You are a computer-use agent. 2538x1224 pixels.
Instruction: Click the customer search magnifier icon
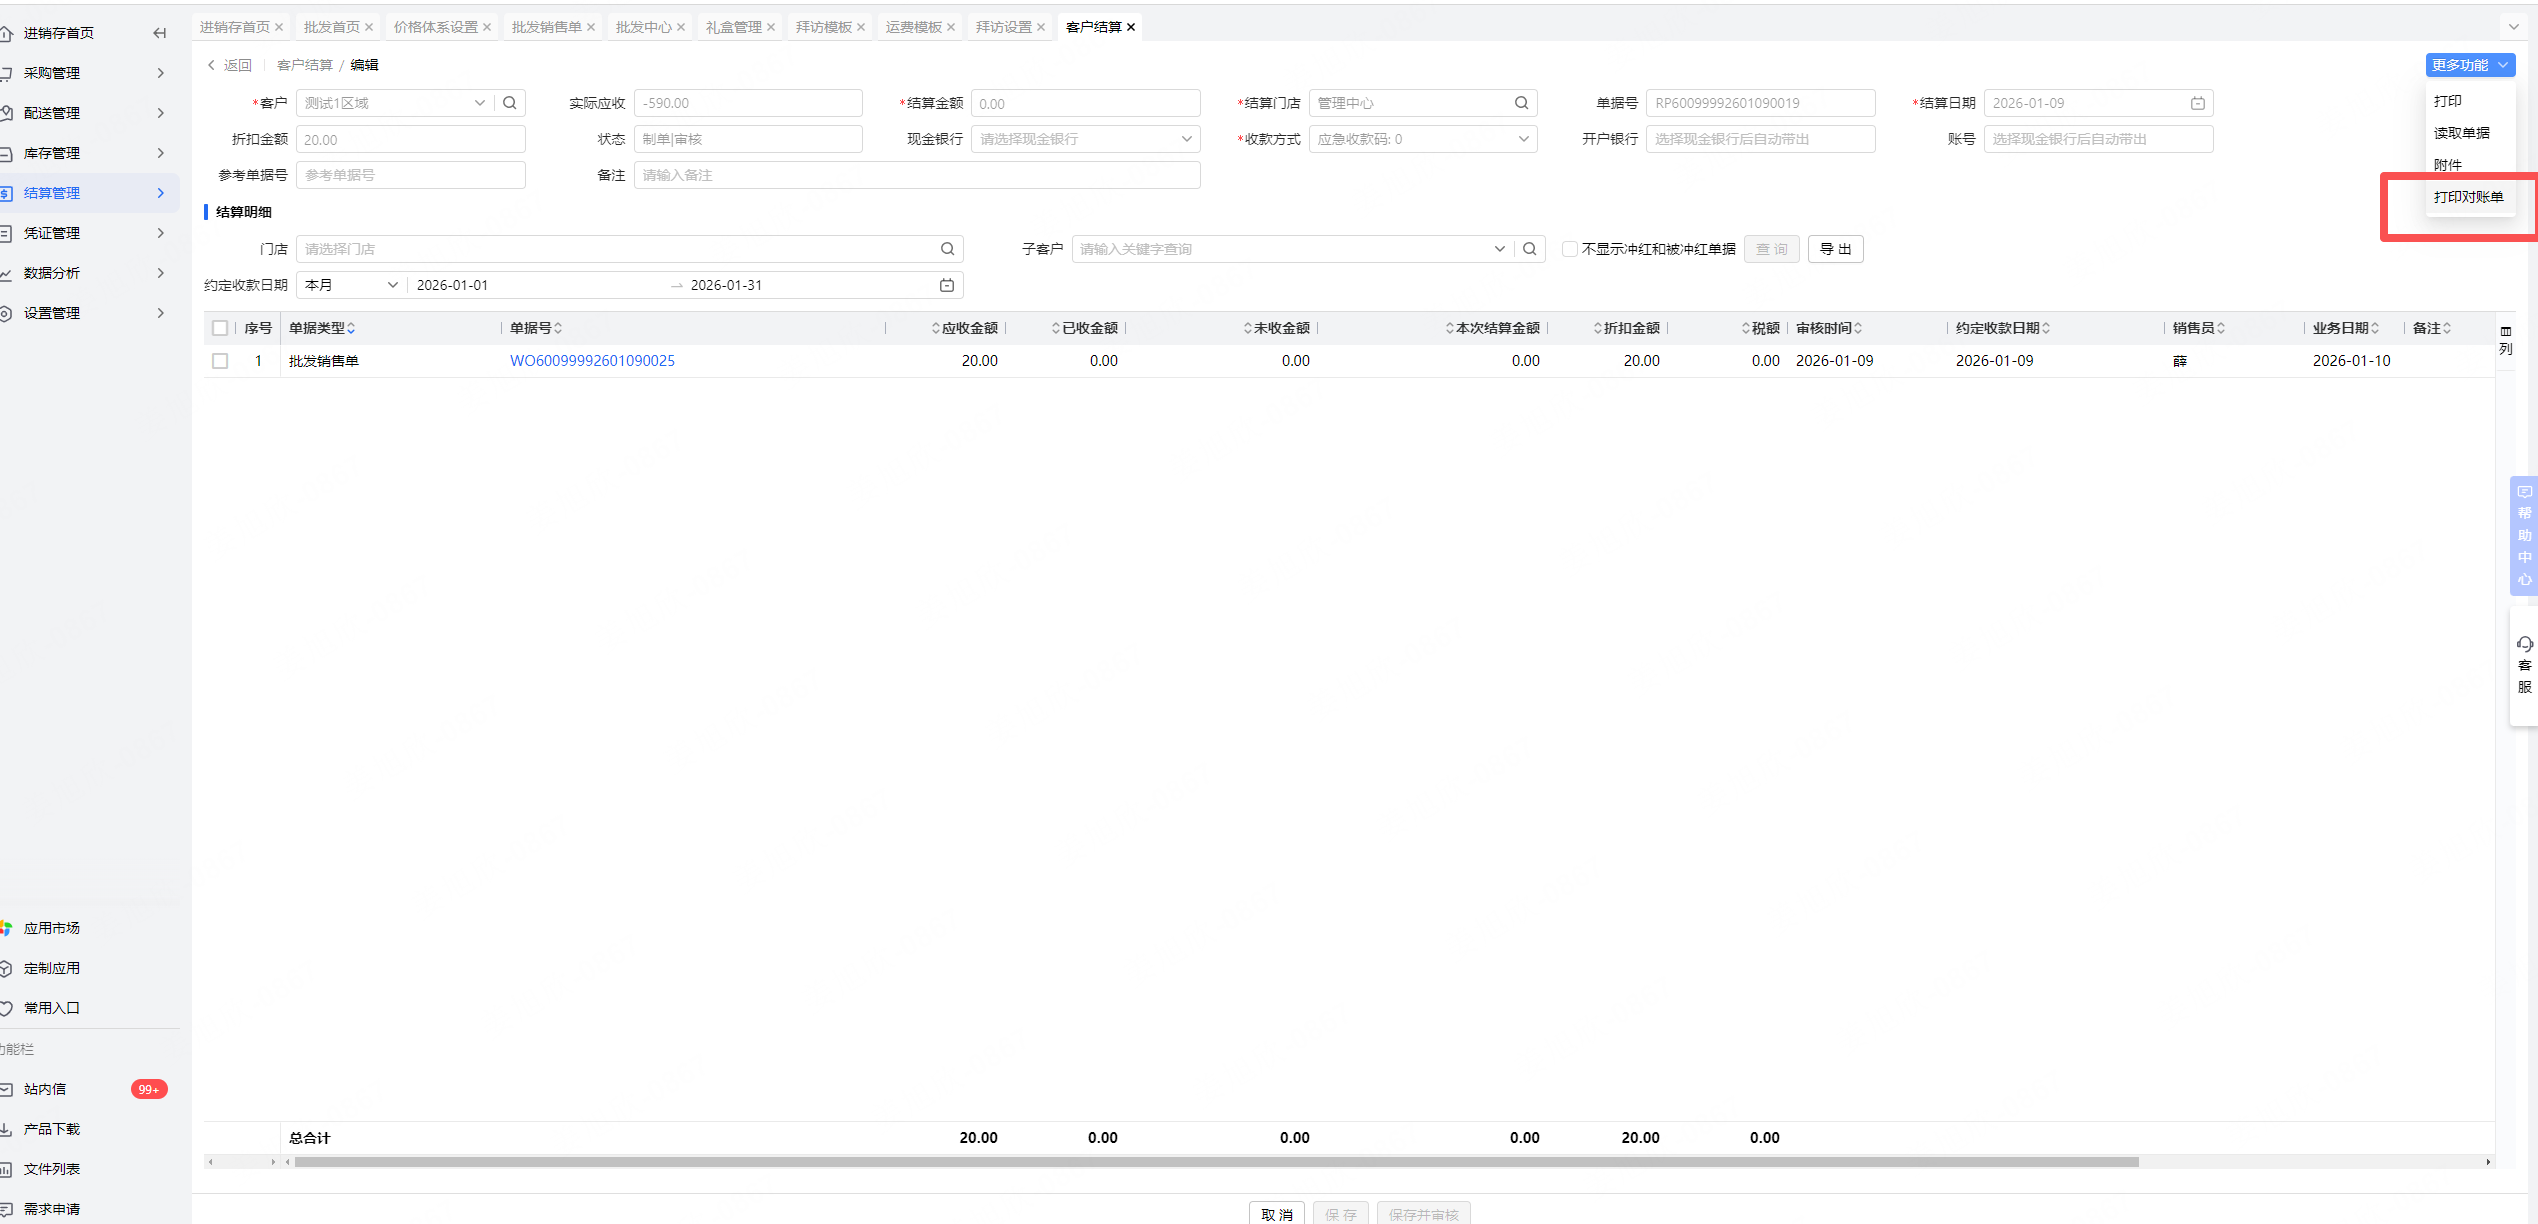[x=510, y=103]
